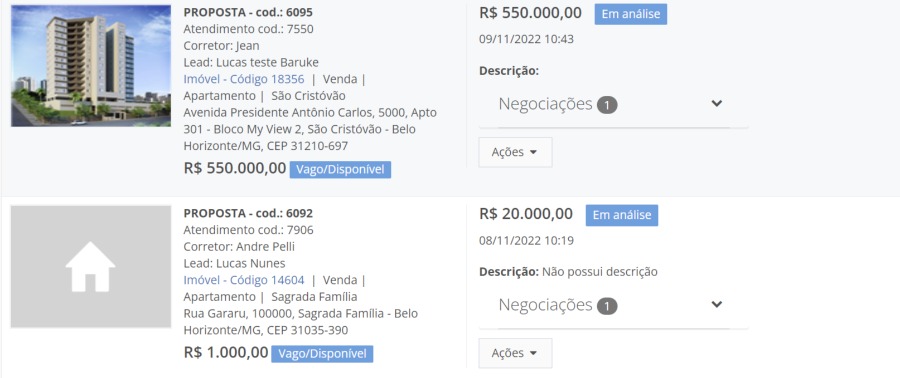
Task: Click Vago/Disponível tag beside R$ 1.000,00
Action: pos(322,354)
